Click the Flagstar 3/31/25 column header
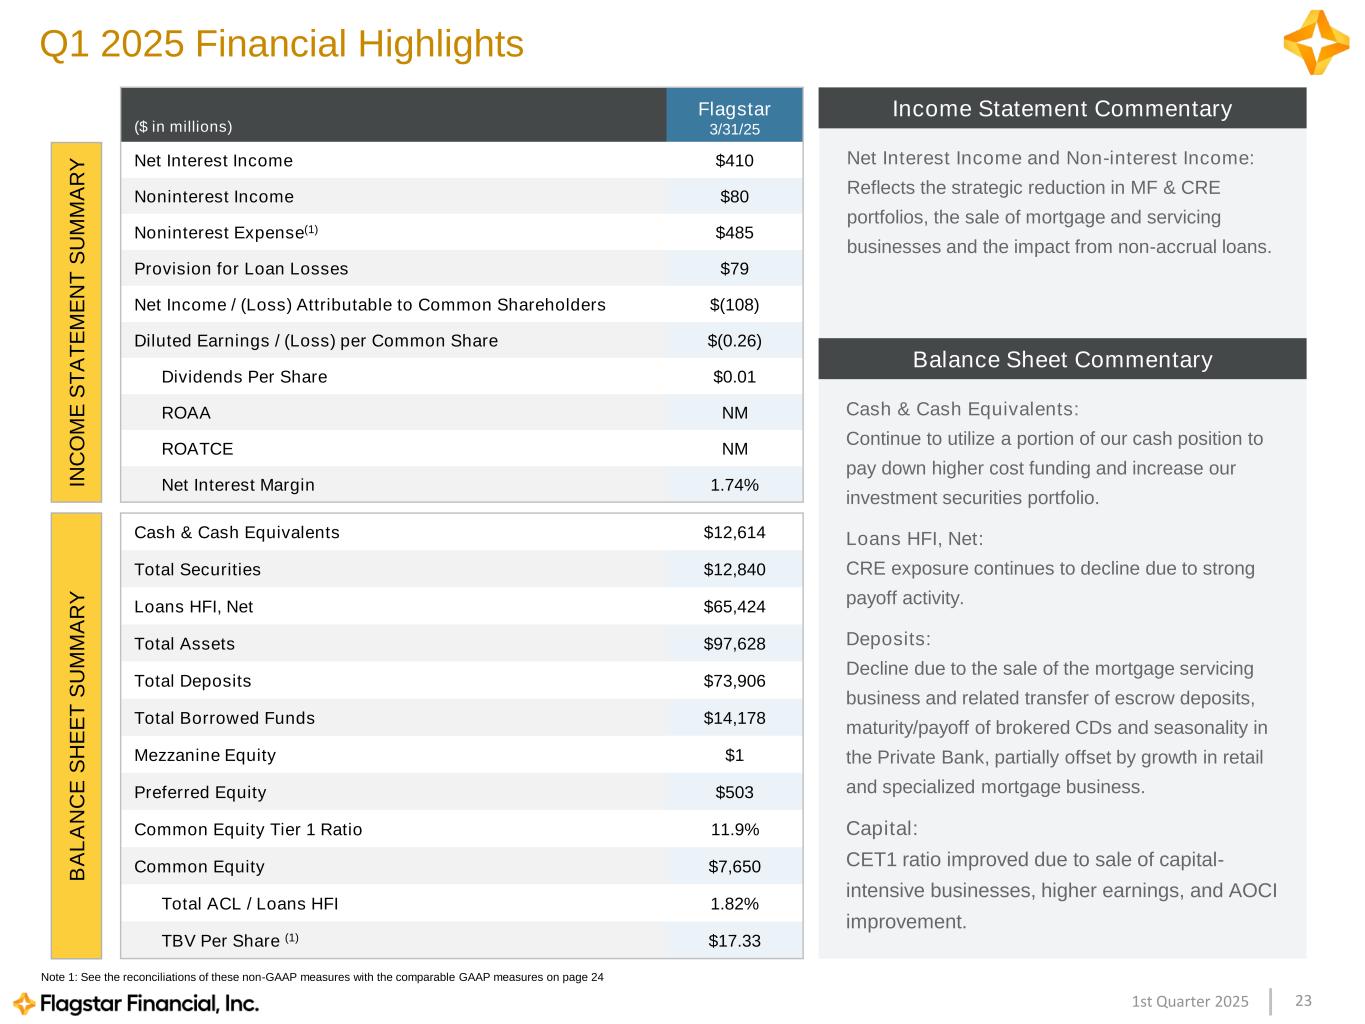The image size is (1365, 1024). point(734,115)
